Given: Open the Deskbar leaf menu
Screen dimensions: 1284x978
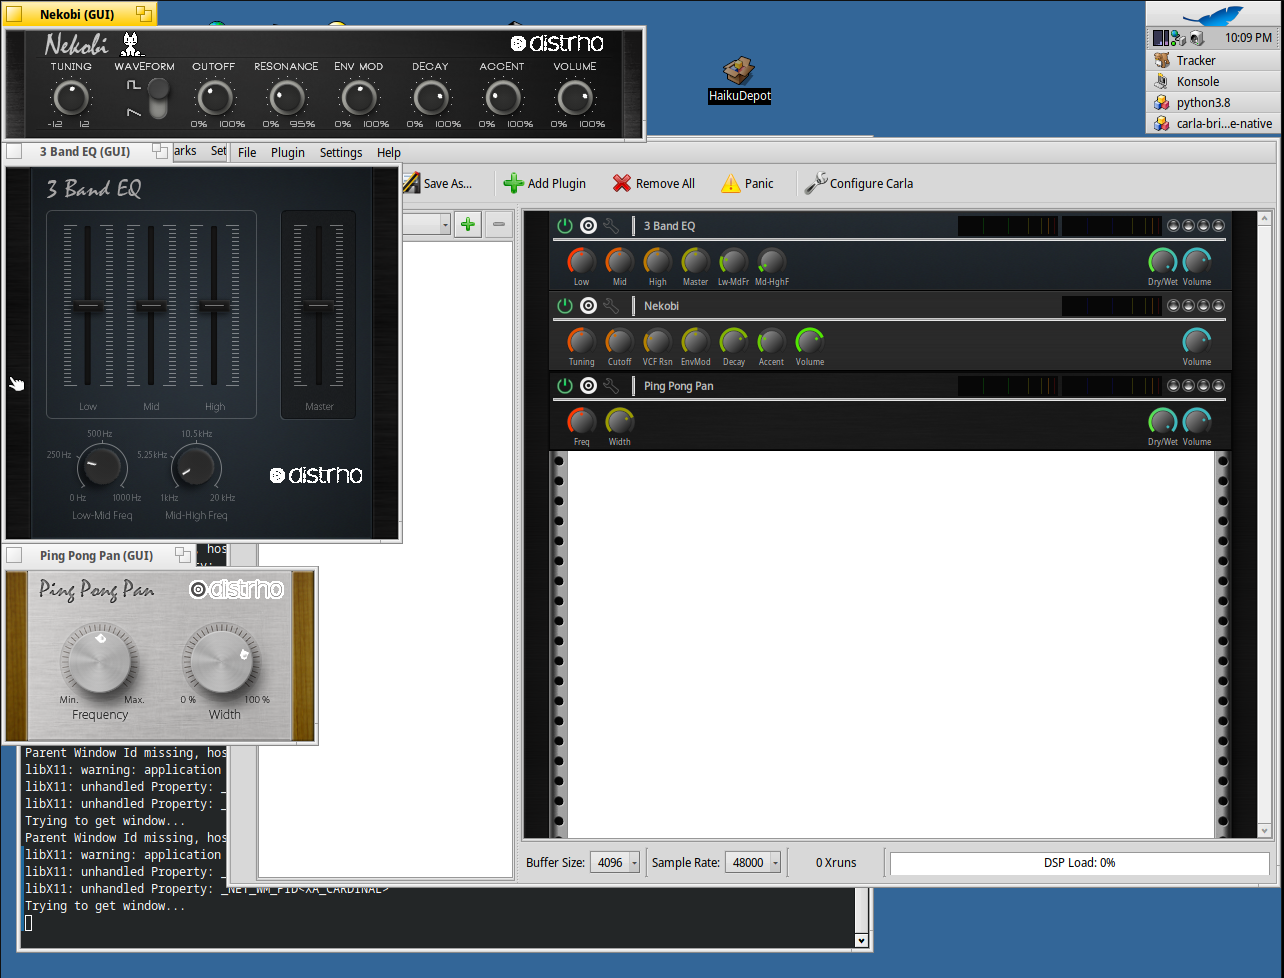Looking at the screenshot, I should (x=1212, y=15).
